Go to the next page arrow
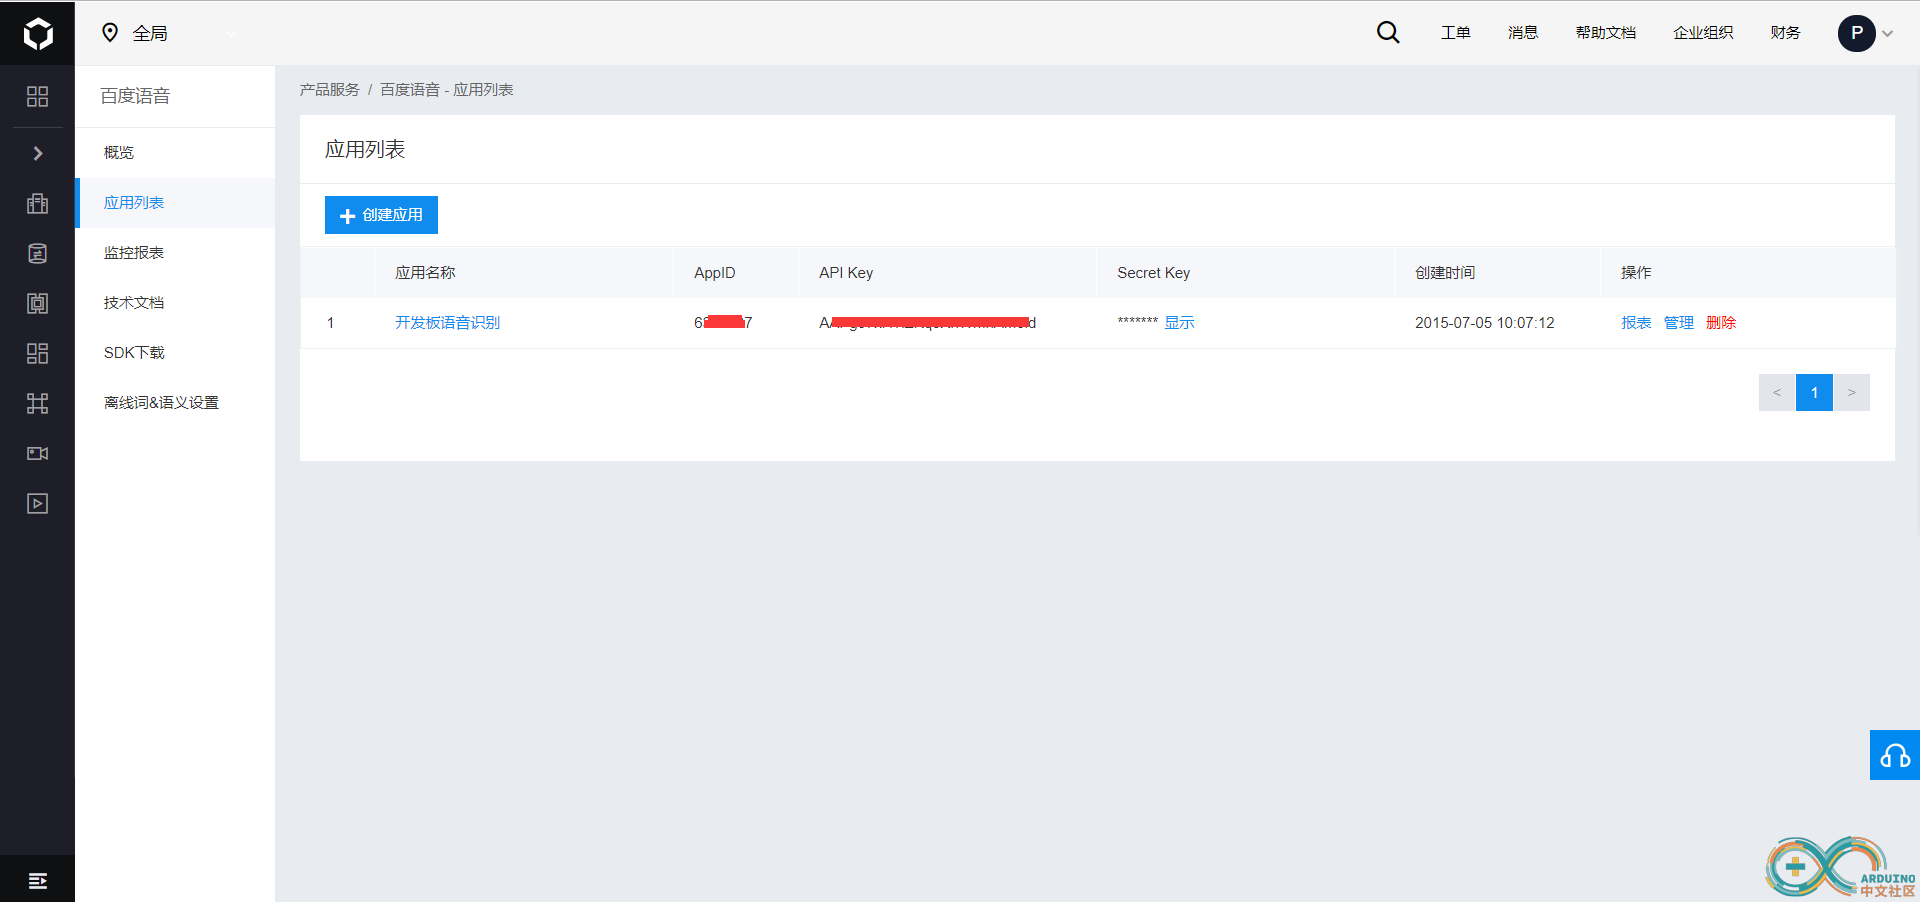Viewport: 1920px width, 902px height. click(1851, 392)
